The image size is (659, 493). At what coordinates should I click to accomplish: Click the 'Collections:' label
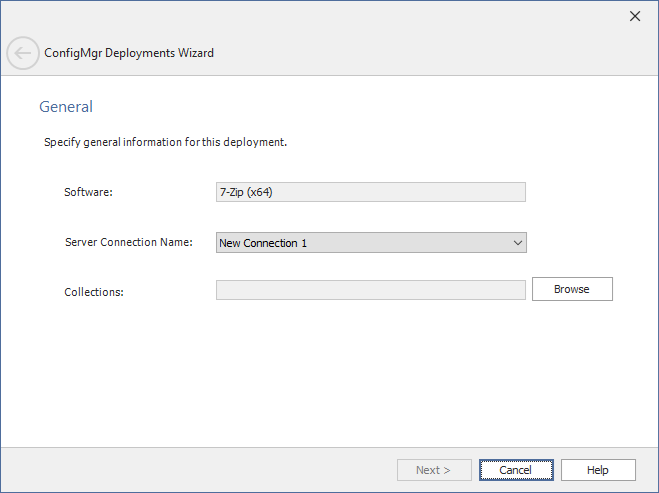(93, 292)
